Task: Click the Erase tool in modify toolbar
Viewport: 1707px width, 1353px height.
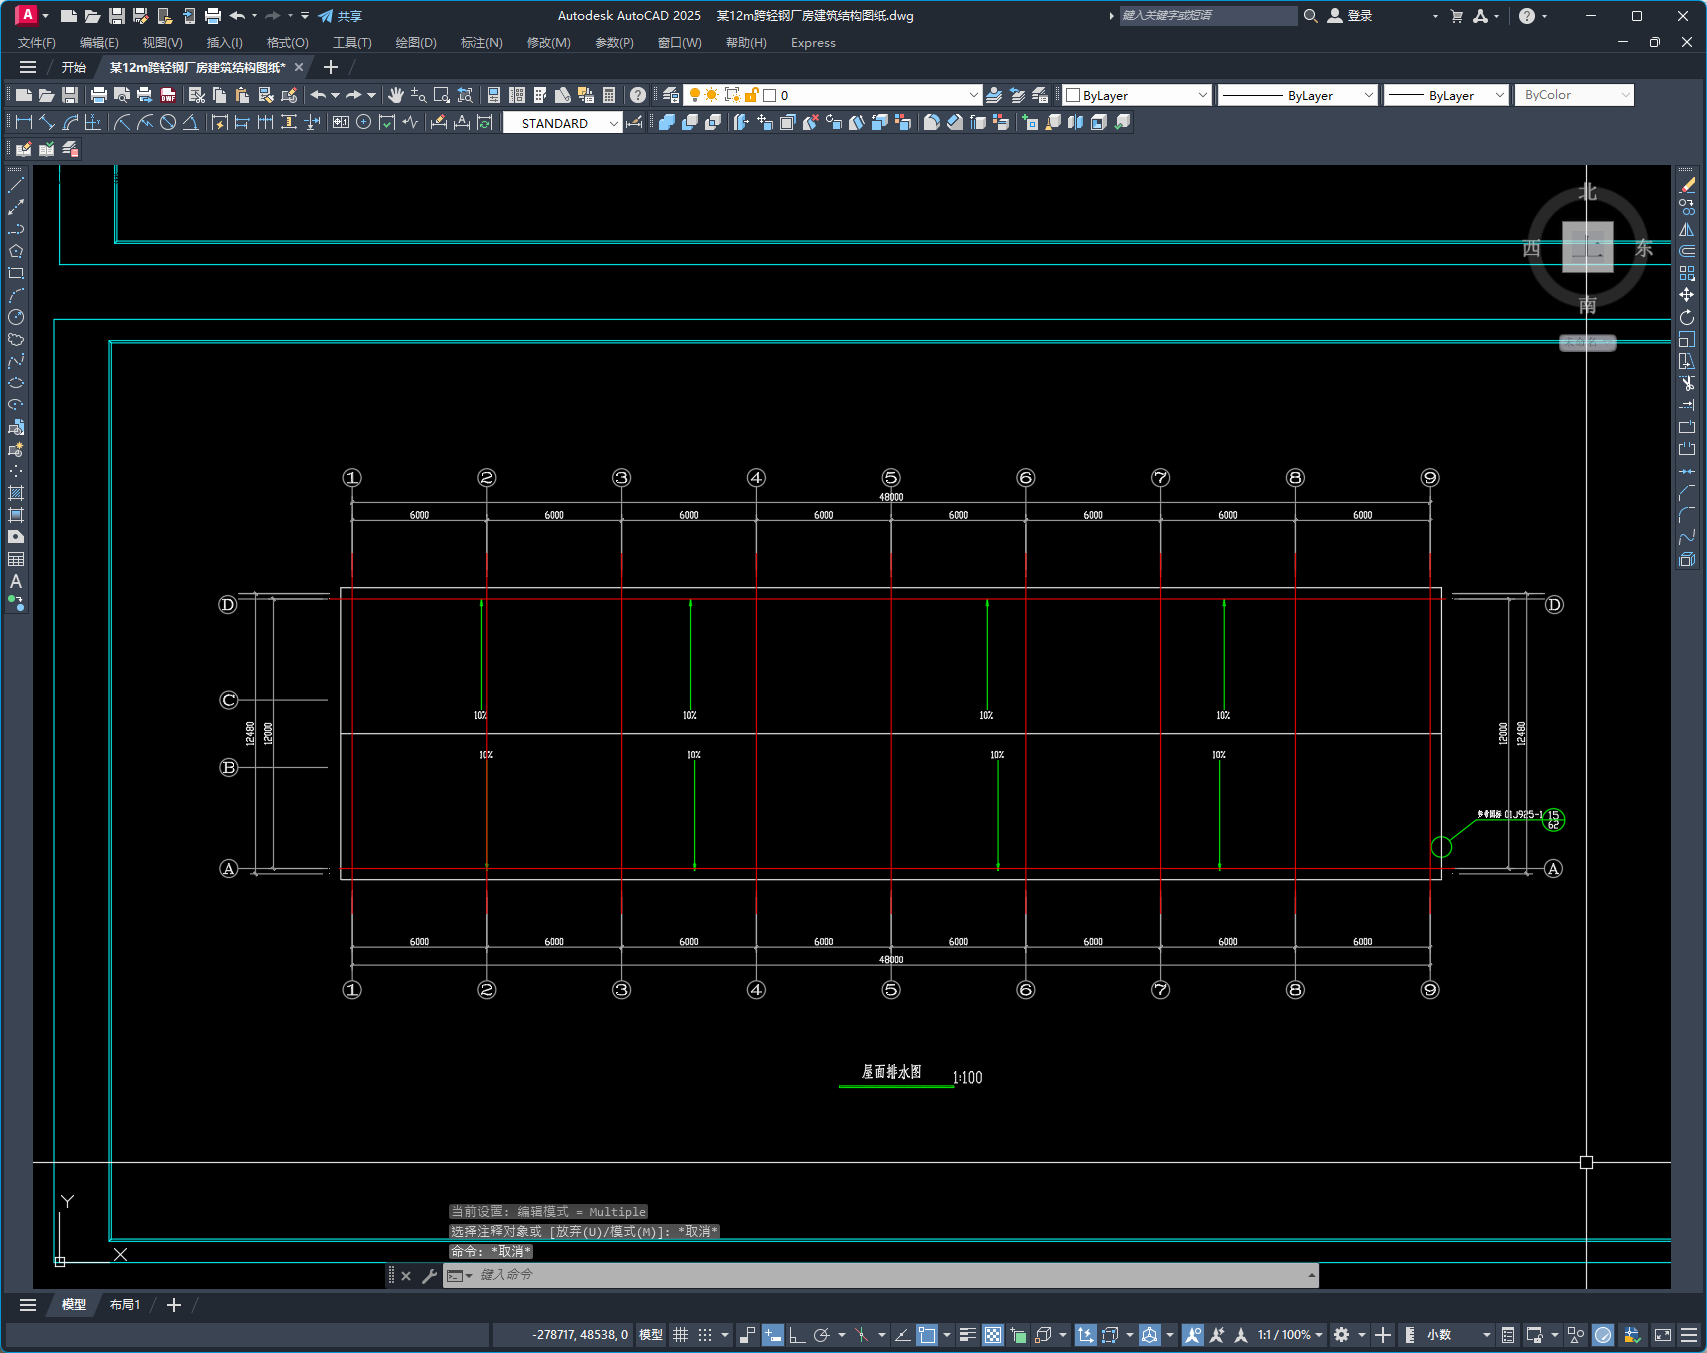Action: tap(1687, 185)
